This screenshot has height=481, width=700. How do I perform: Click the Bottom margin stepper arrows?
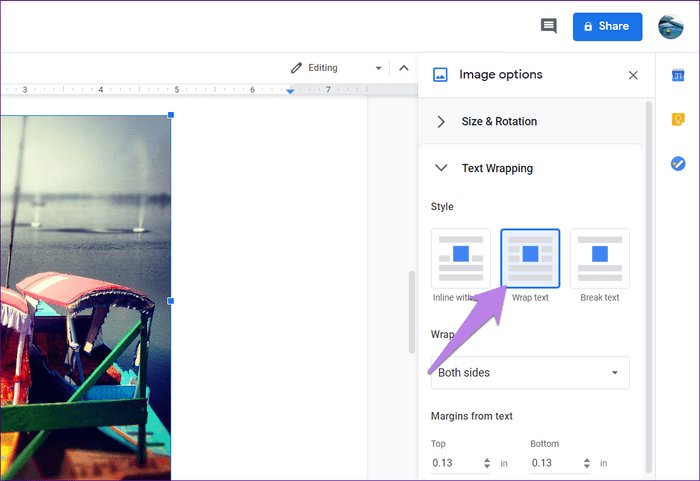pyautogui.click(x=587, y=463)
